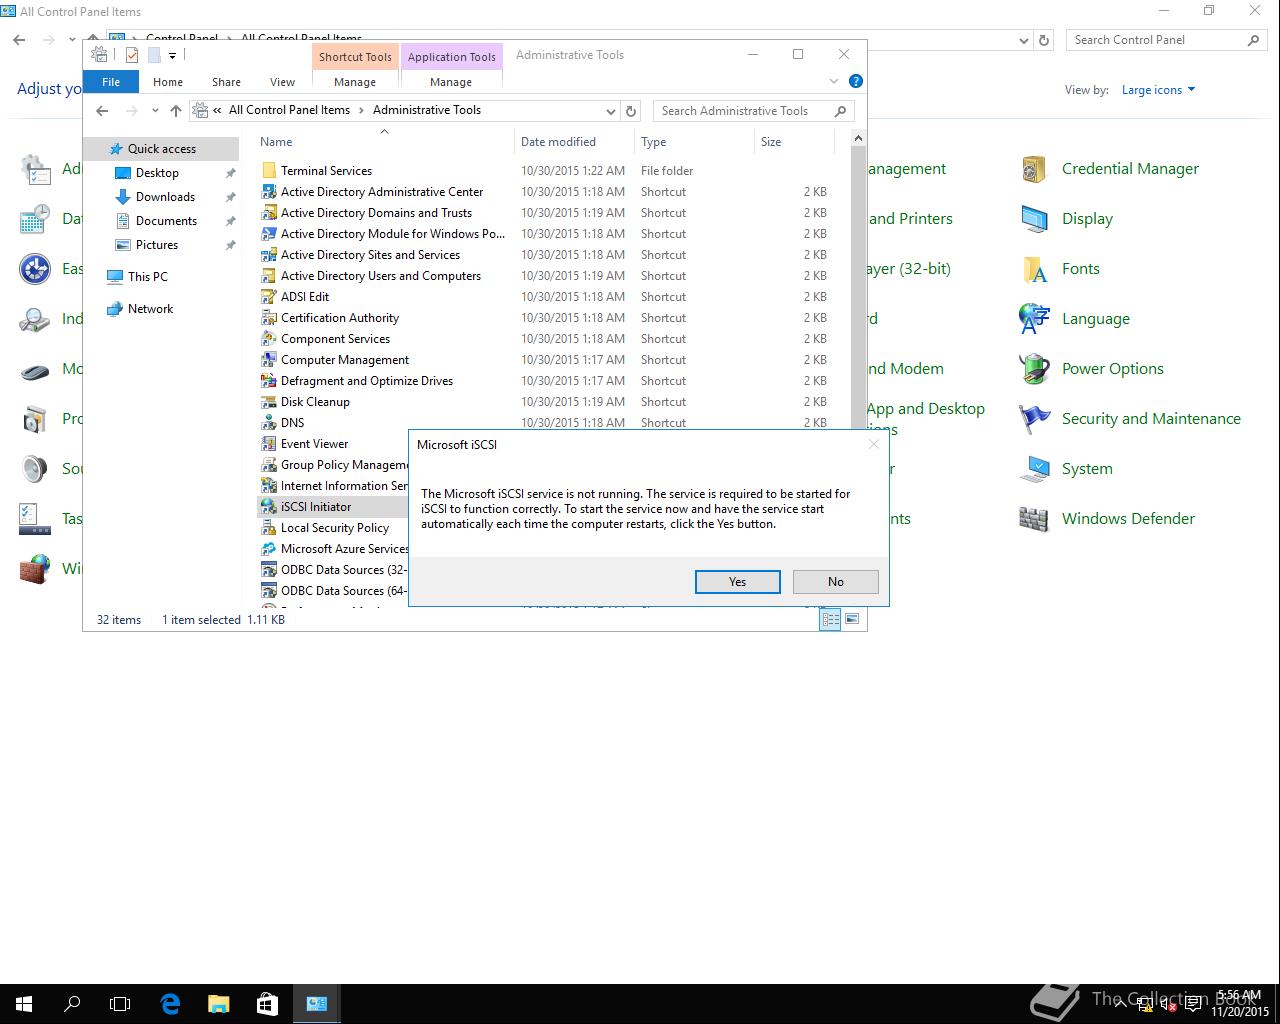Viewport: 1280px width, 1024px height.
Task: Open Credential Manager in Control Panel
Action: [x=1130, y=169]
